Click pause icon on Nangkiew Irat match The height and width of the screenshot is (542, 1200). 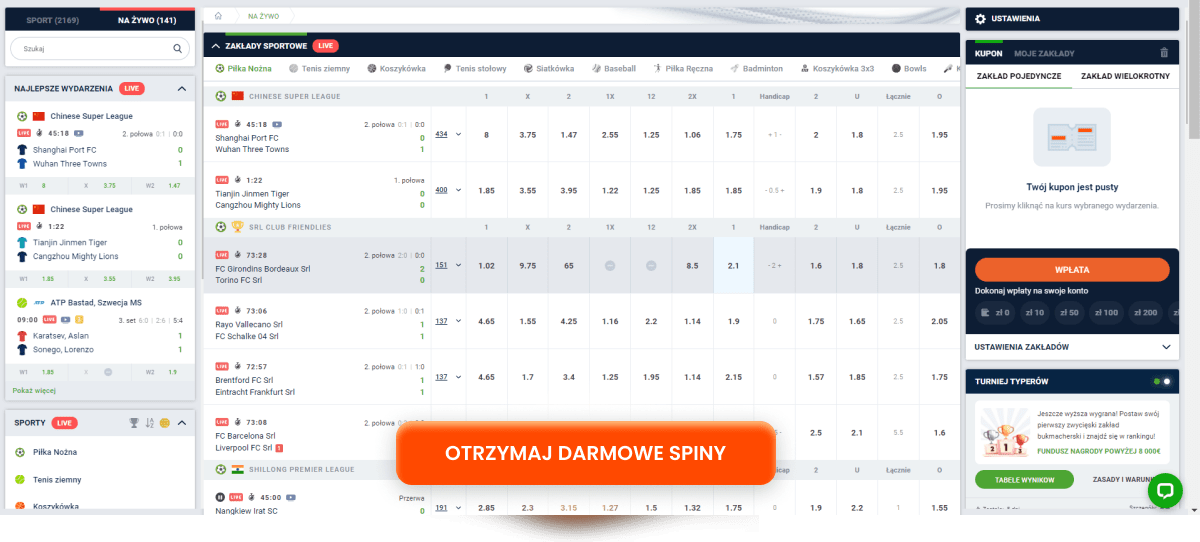pos(221,497)
